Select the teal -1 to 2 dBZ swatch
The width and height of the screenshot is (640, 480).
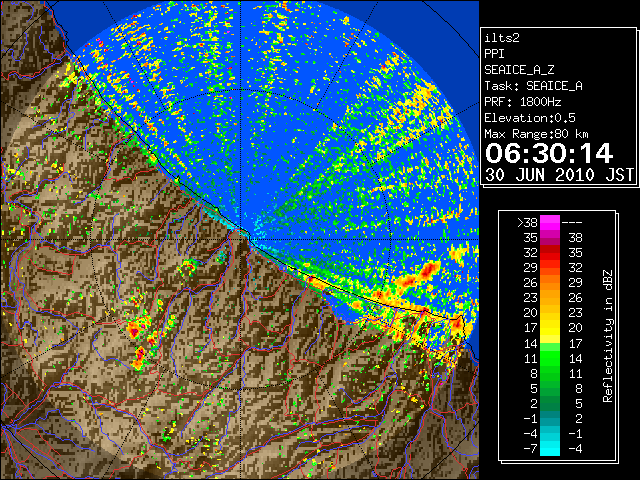[x=550, y=418]
